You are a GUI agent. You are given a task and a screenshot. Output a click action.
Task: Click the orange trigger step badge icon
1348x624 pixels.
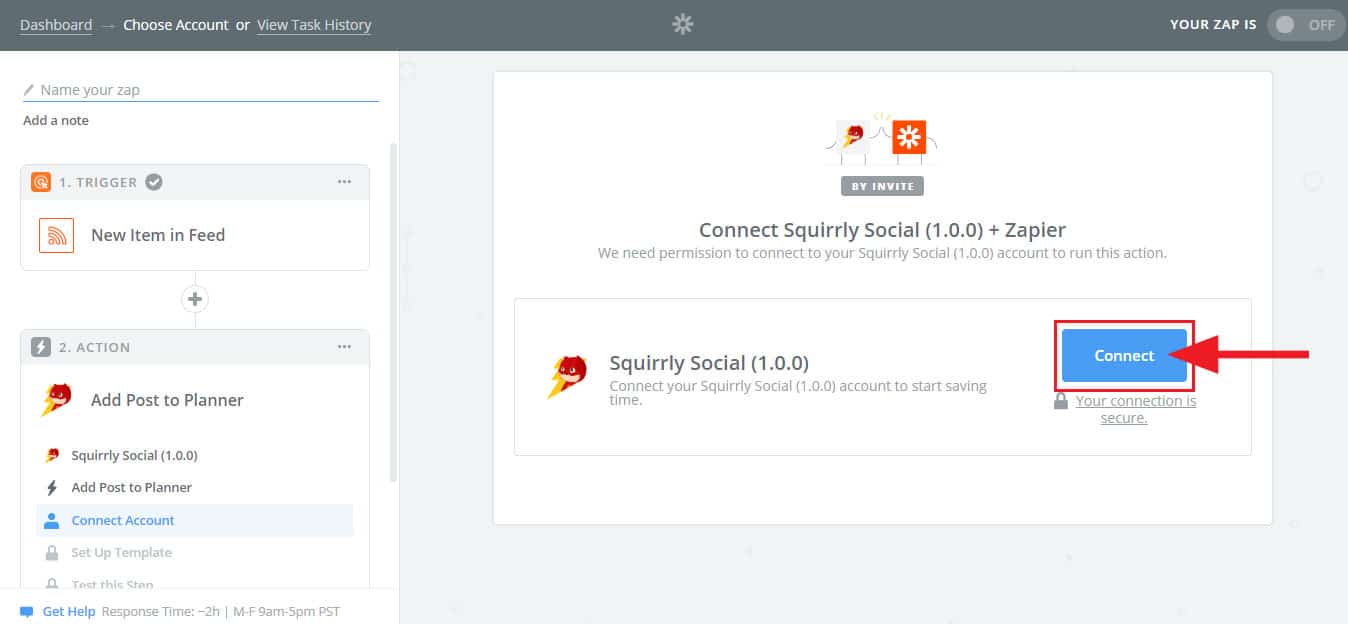41,182
